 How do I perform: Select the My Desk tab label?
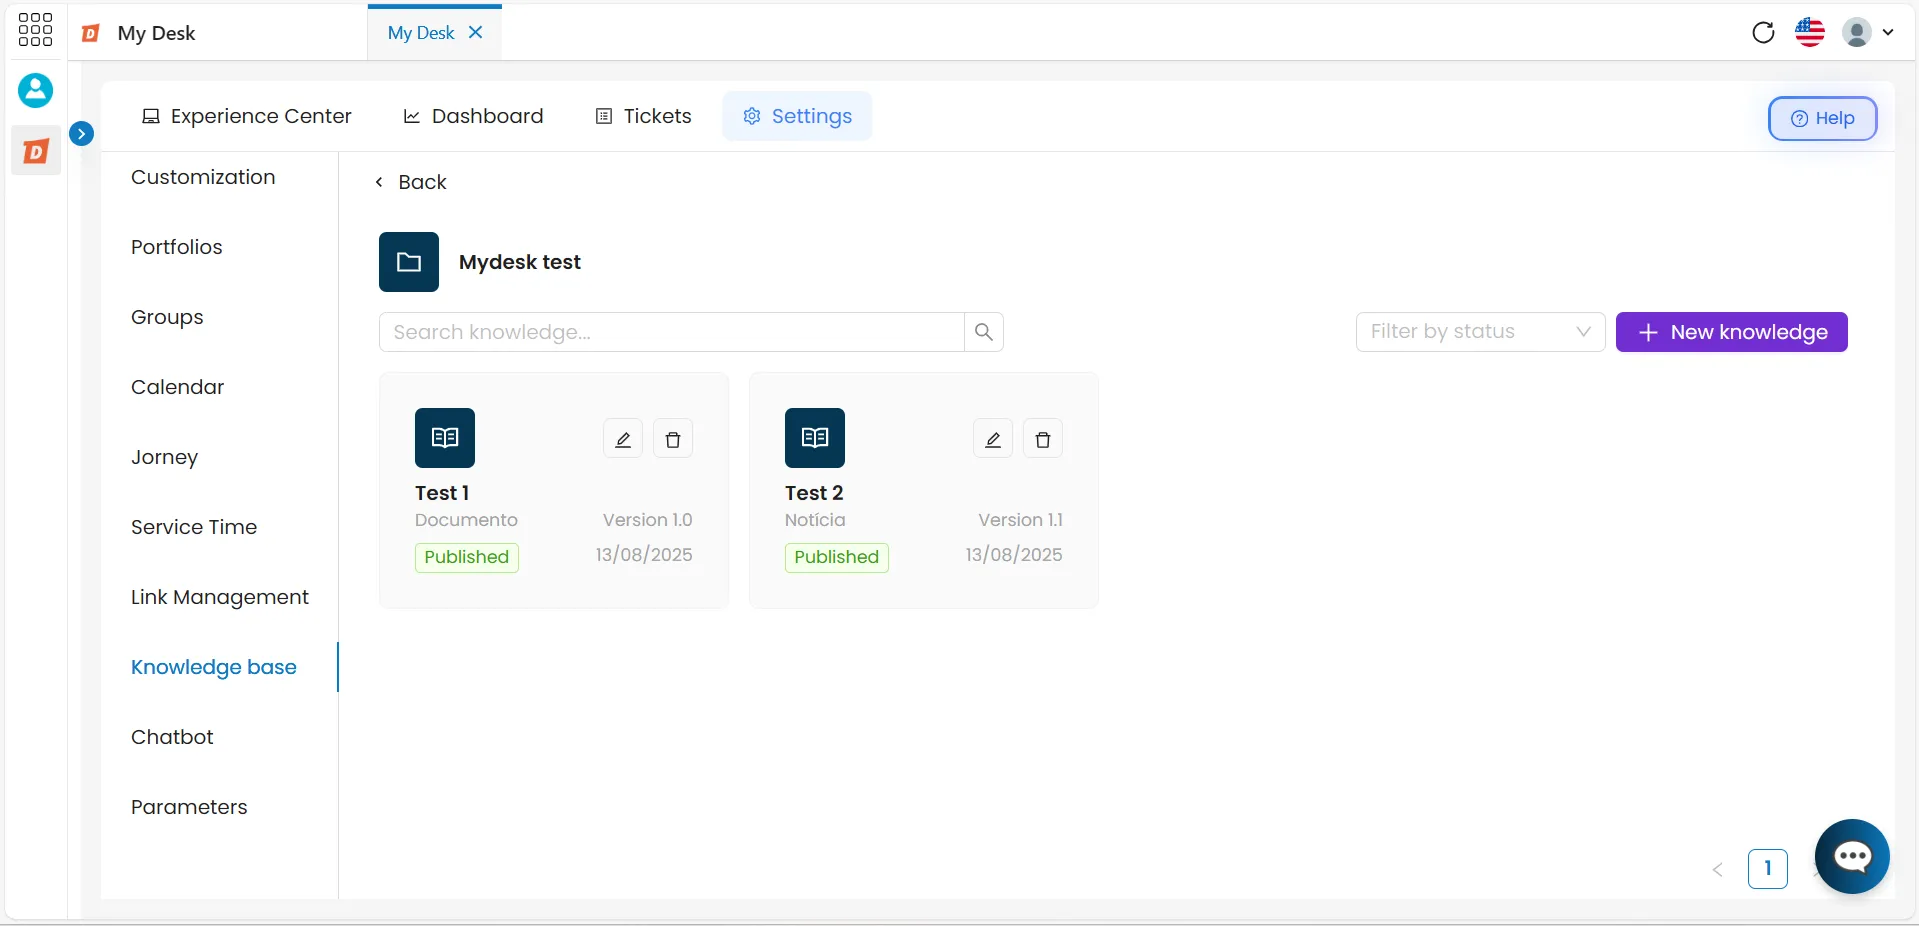click(x=421, y=33)
